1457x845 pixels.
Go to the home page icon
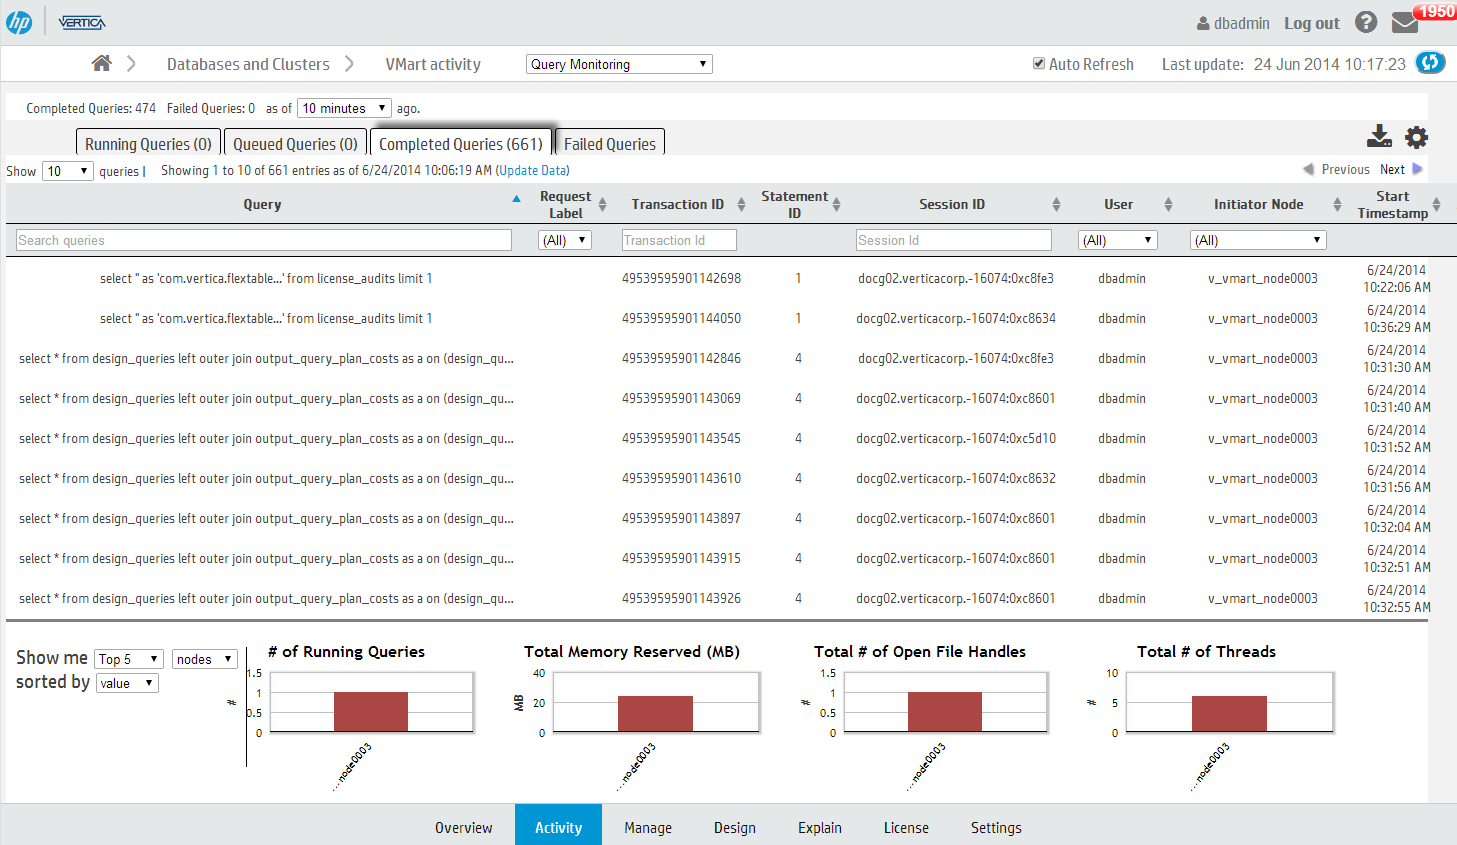coord(101,63)
